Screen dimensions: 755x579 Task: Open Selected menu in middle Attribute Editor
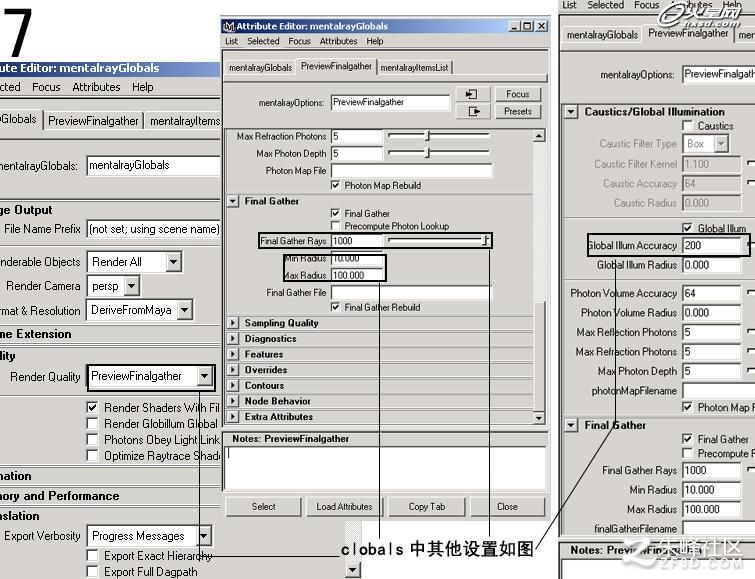[263, 41]
